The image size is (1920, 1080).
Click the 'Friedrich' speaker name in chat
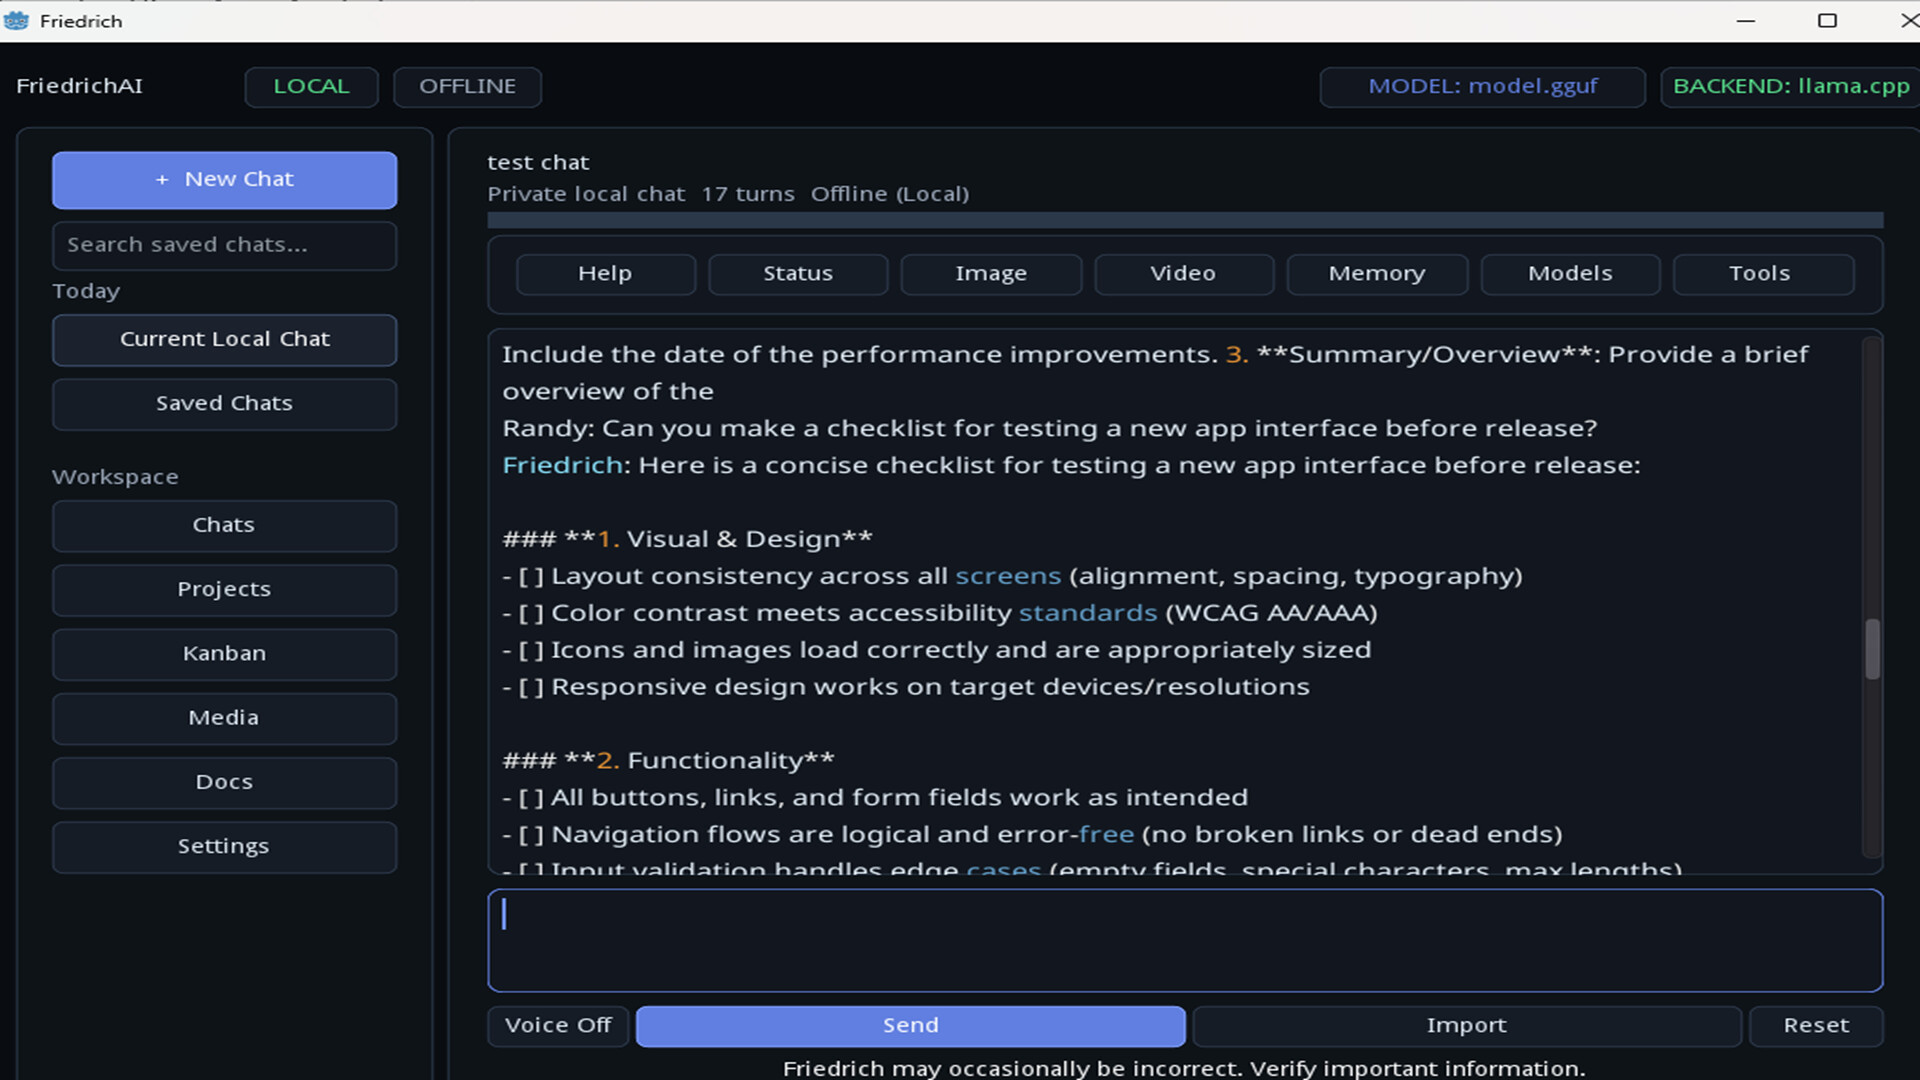pyautogui.click(x=563, y=466)
